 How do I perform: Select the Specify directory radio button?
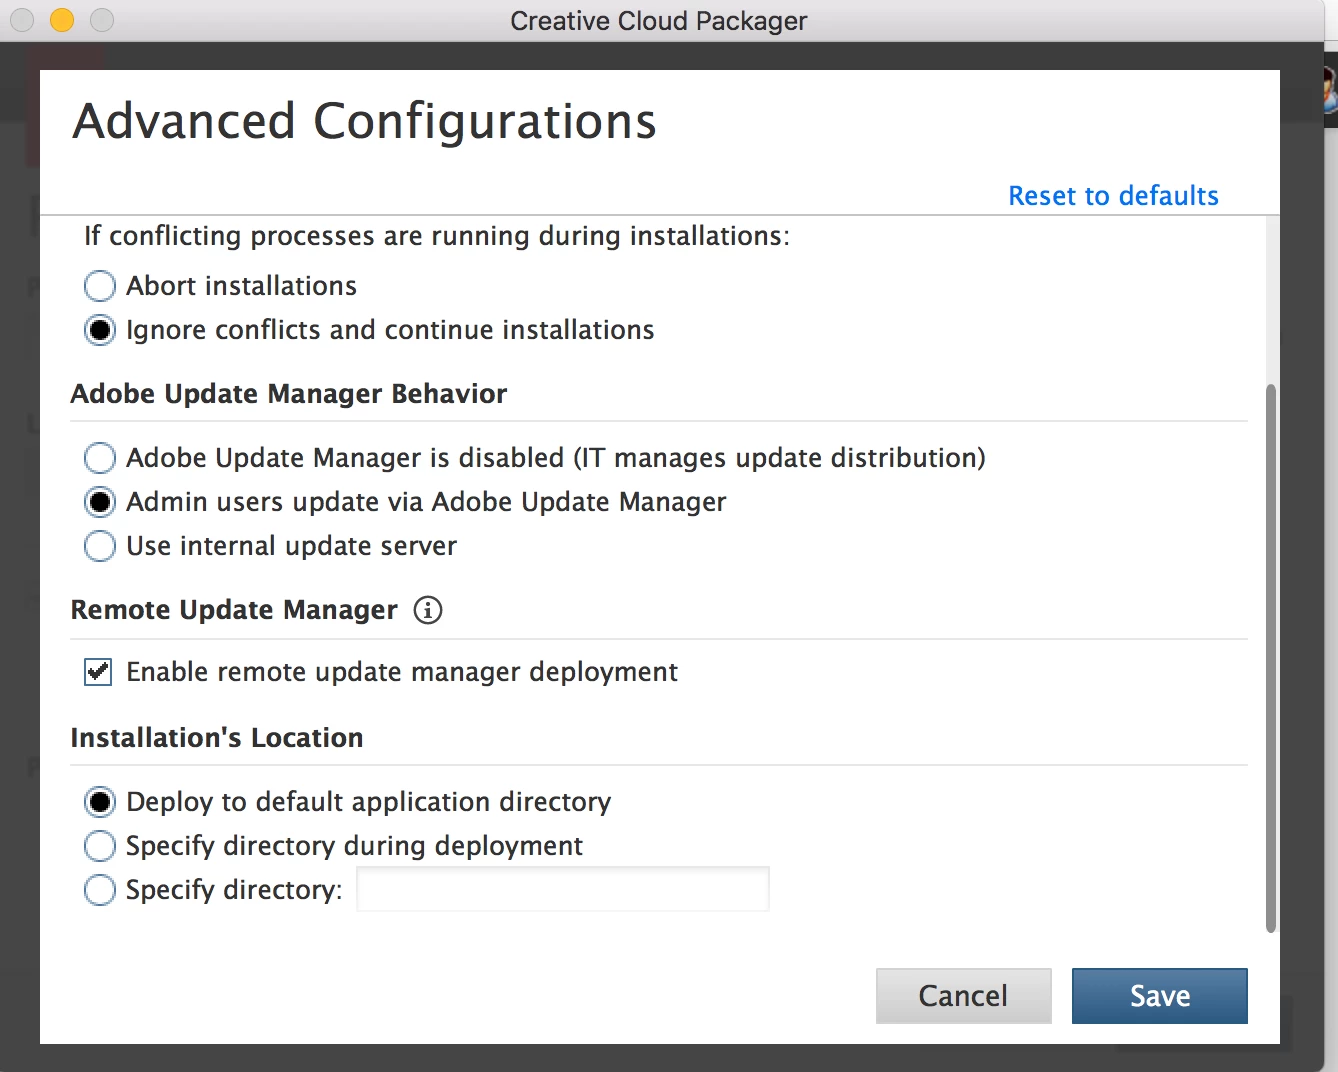tap(100, 890)
